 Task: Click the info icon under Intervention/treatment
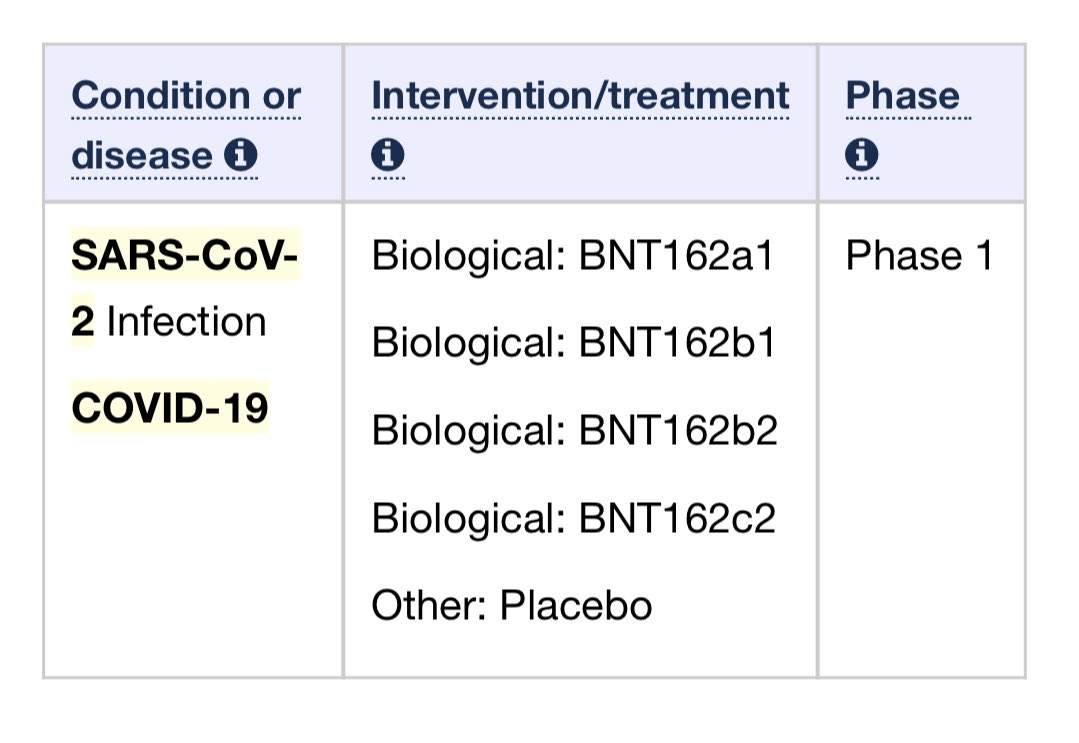(x=387, y=154)
